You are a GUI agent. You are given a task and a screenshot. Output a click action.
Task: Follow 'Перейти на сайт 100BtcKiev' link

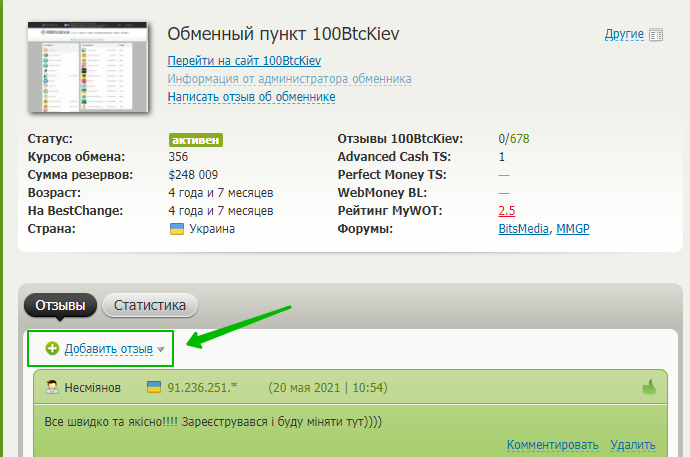pos(244,61)
